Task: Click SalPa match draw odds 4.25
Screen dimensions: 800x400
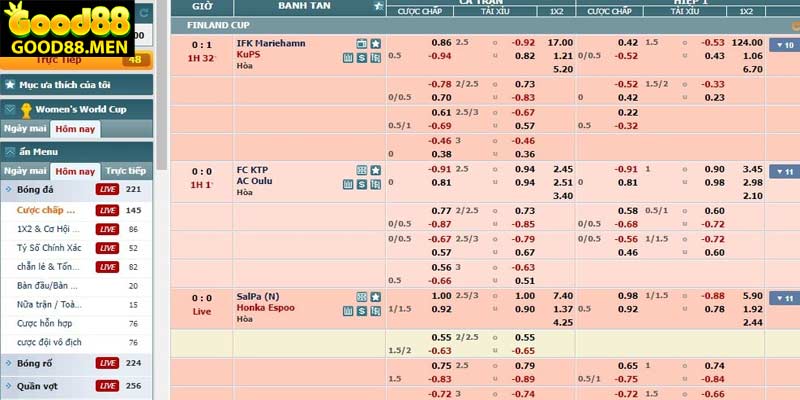Action: point(563,322)
